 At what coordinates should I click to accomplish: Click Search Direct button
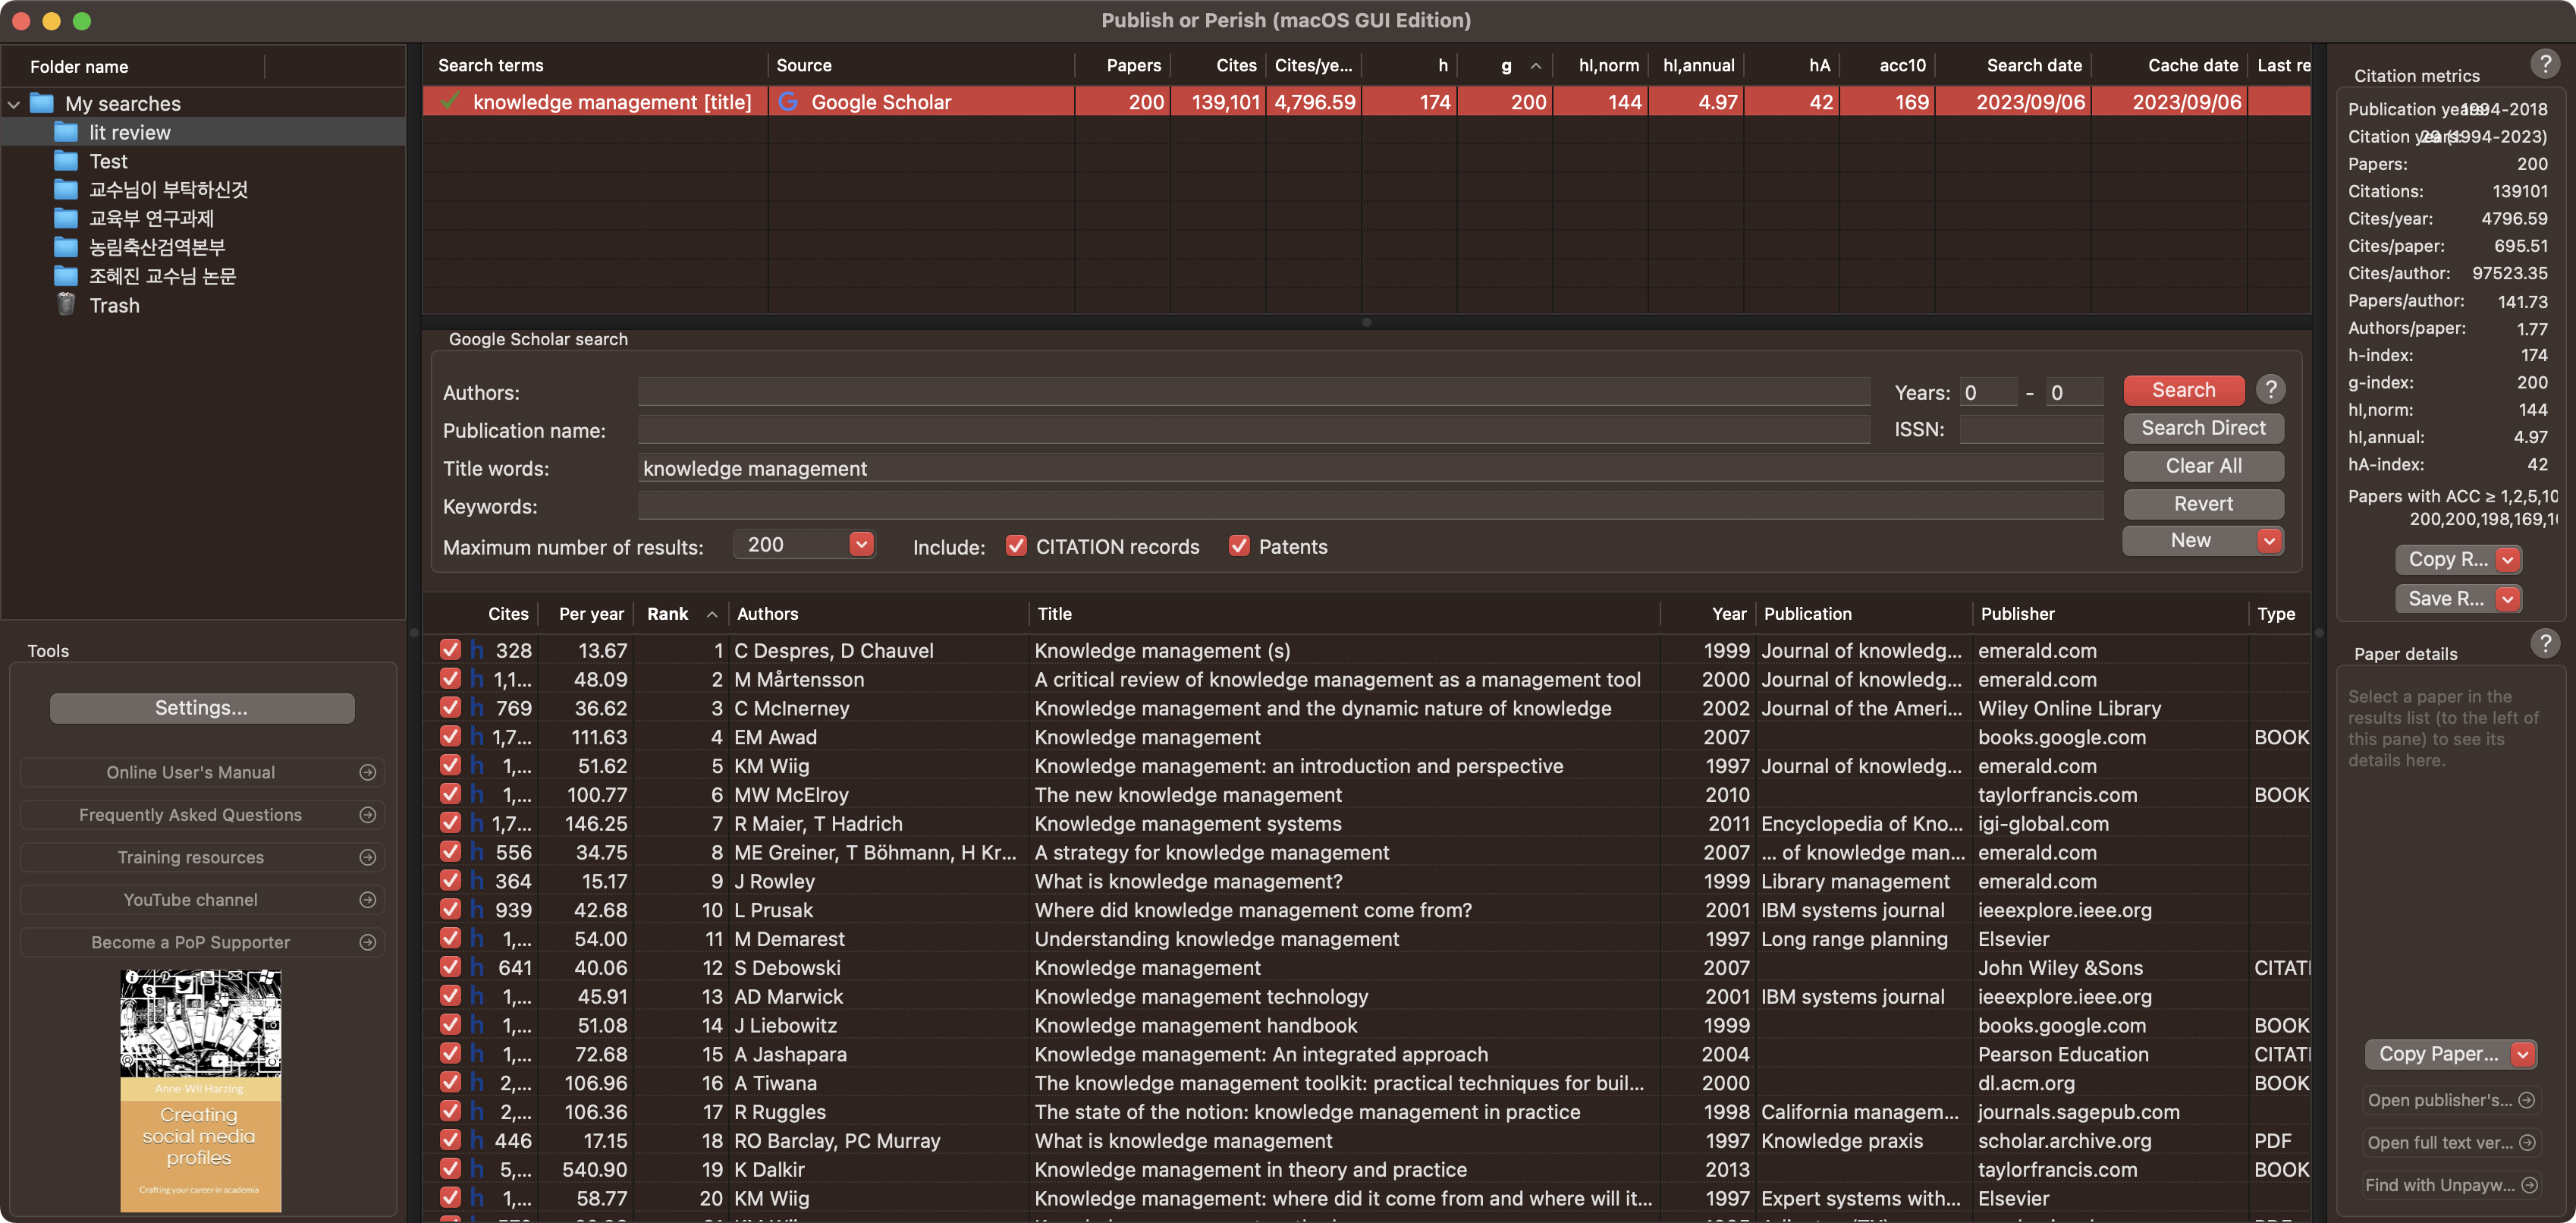tap(2203, 428)
